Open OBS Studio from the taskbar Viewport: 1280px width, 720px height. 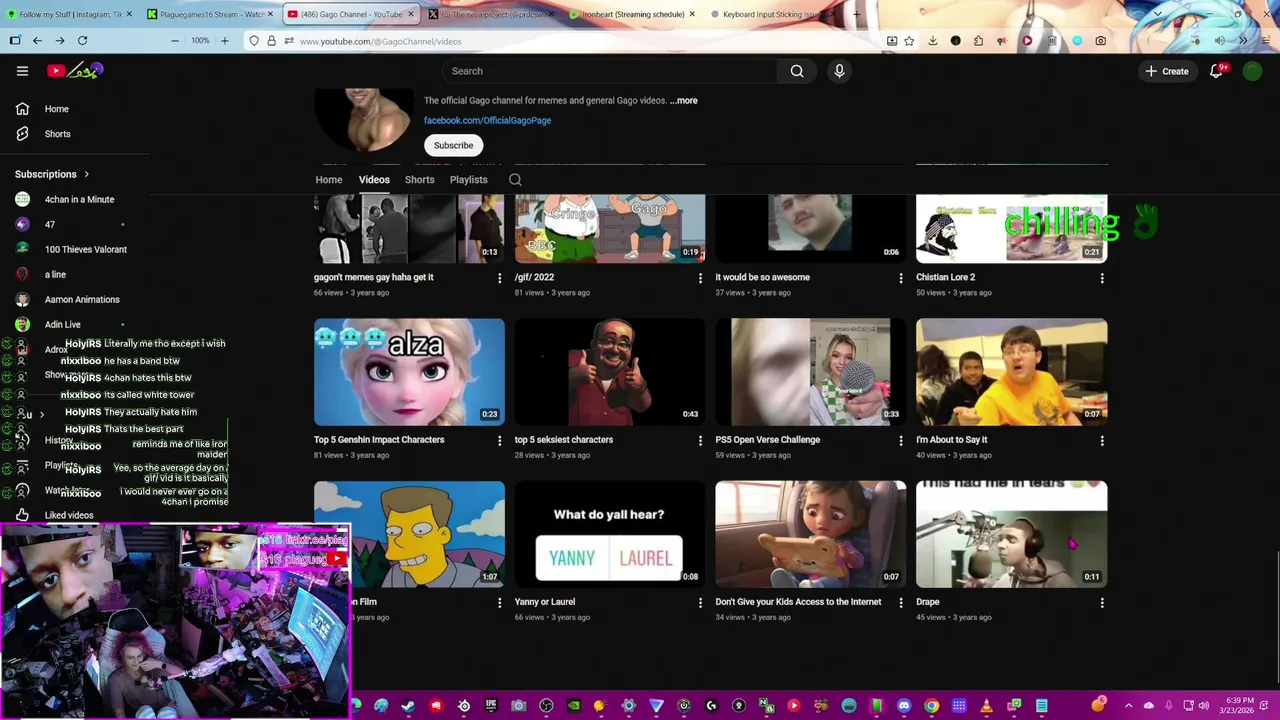[x=546, y=706]
